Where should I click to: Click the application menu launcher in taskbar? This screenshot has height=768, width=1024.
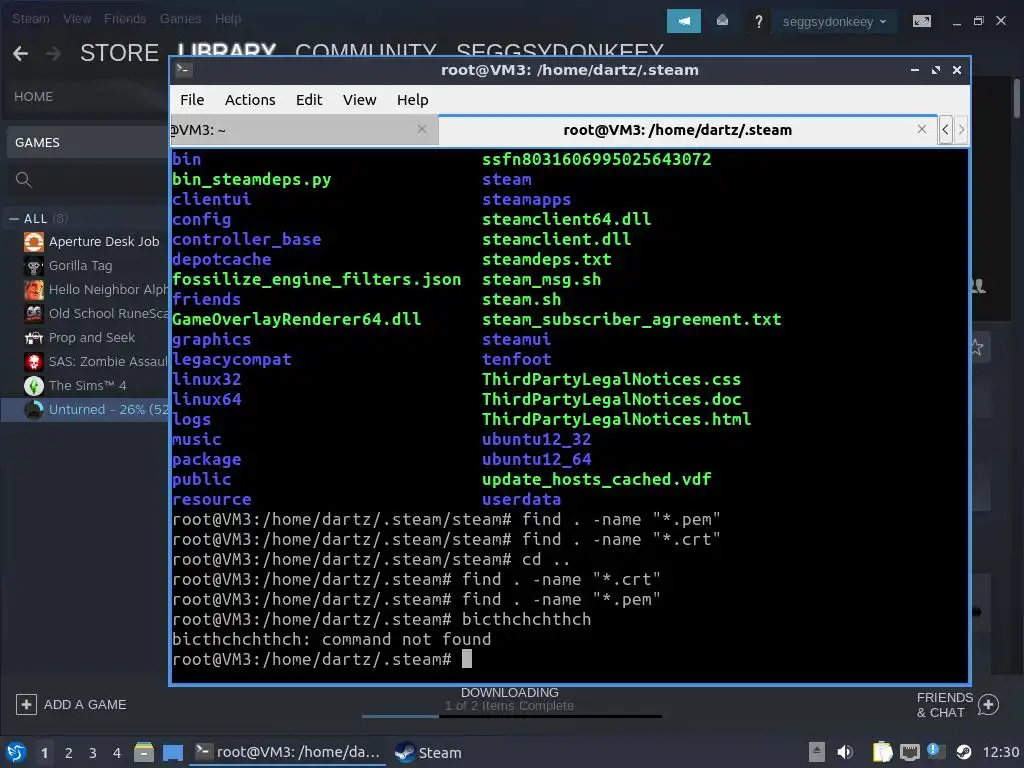point(16,752)
